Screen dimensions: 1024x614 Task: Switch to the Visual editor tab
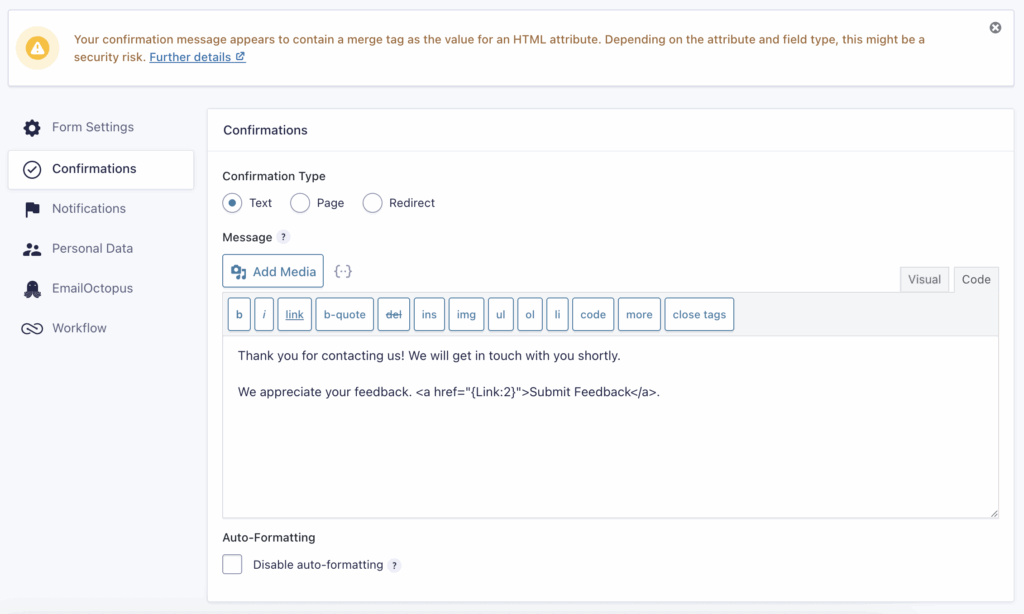[x=924, y=280]
